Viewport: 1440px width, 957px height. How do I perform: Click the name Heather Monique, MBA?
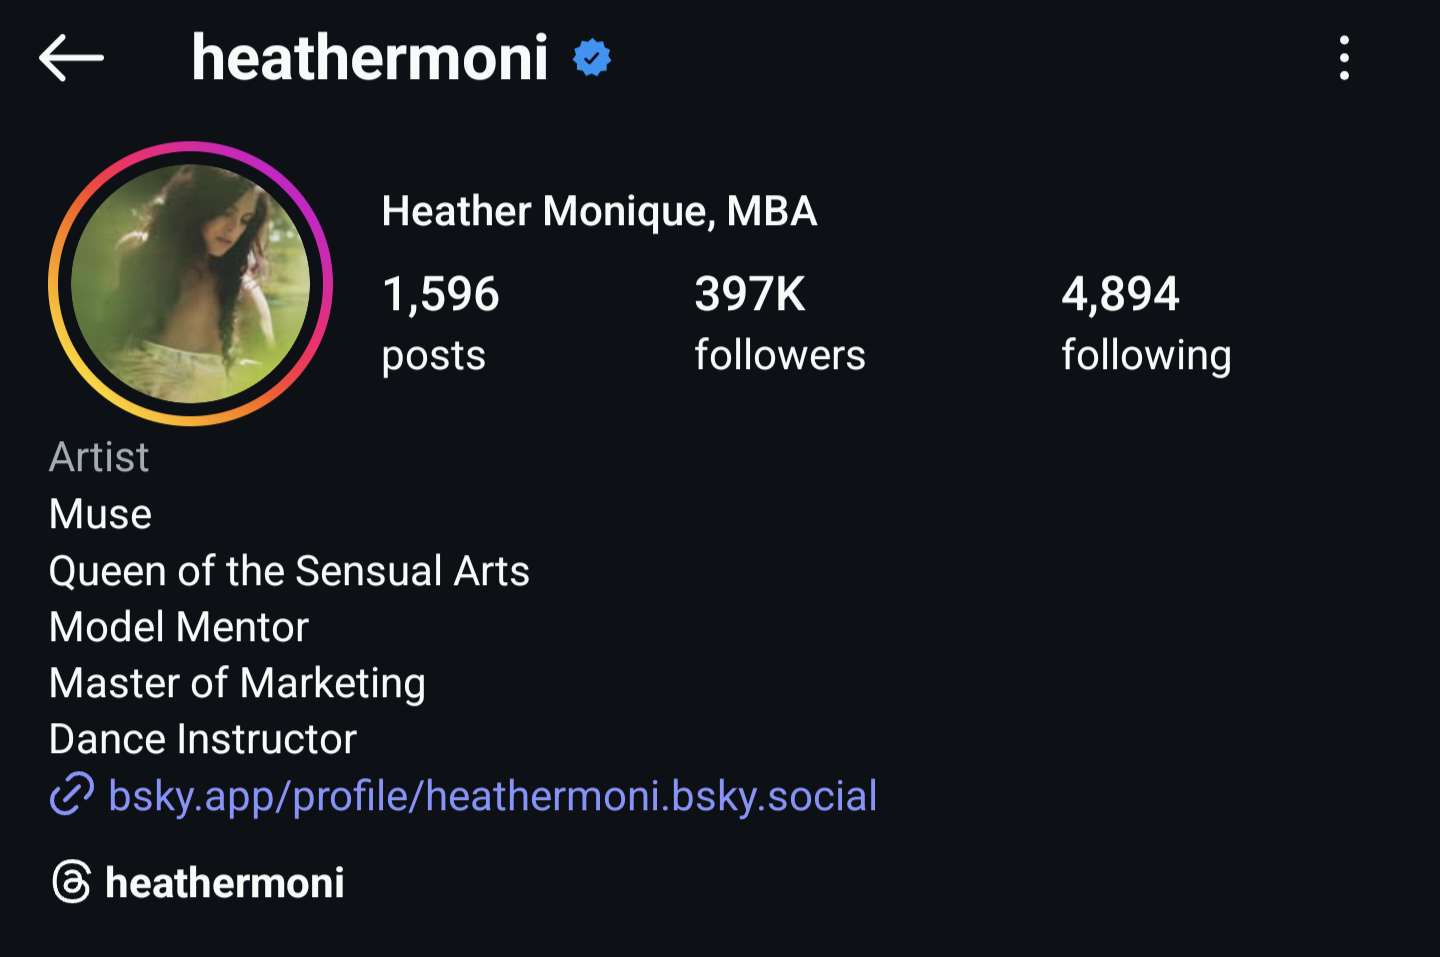point(599,211)
